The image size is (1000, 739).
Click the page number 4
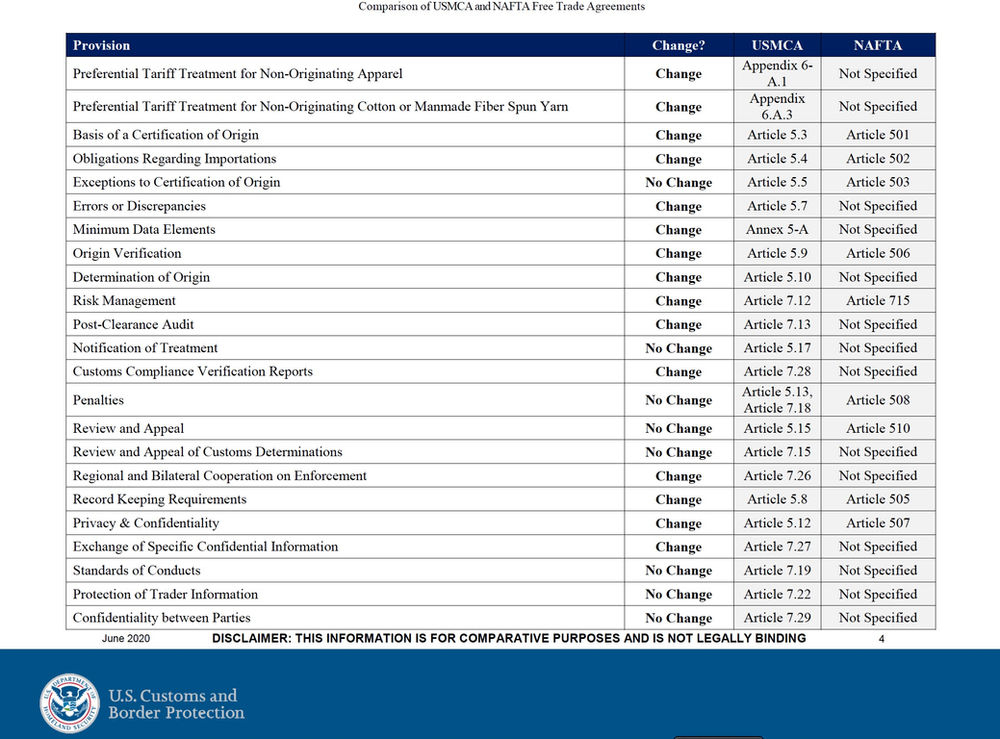point(881,637)
